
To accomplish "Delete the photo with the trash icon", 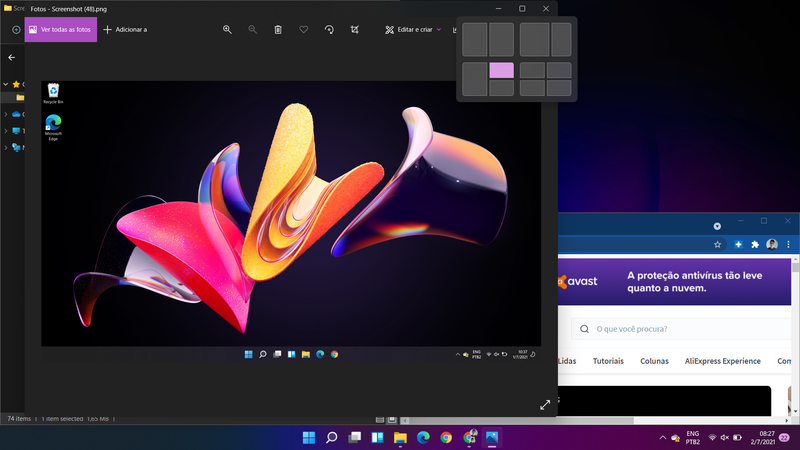I will point(278,30).
